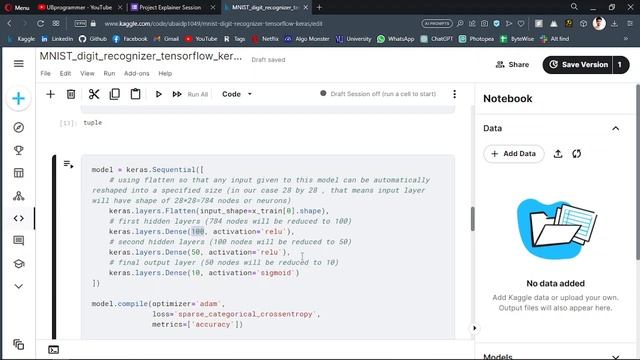Open Learn graduation cap icon

click(x=19, y=264)
